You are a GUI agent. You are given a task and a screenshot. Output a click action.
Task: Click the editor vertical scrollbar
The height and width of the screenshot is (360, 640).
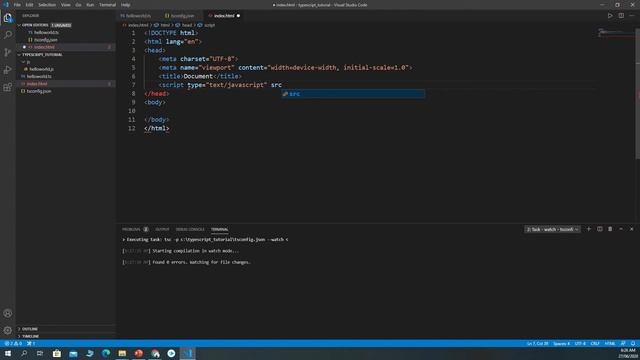637,94
